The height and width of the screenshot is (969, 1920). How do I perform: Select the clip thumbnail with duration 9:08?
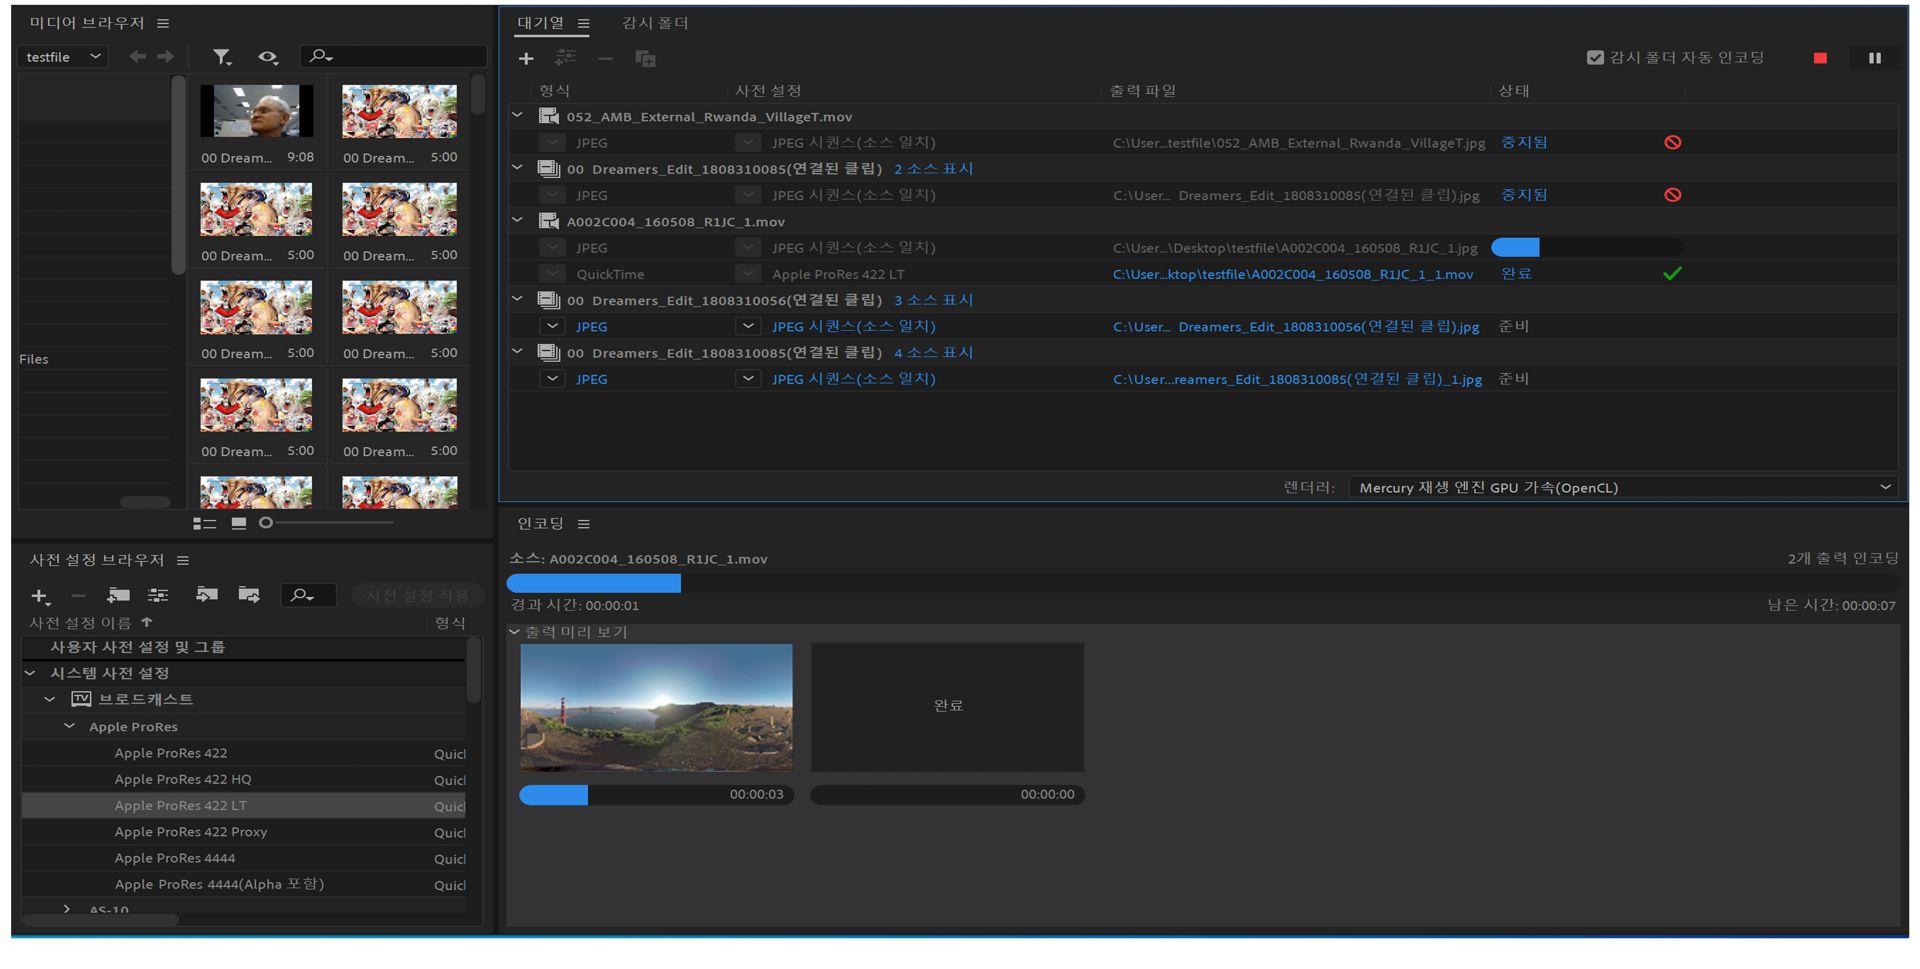(257, 111)
